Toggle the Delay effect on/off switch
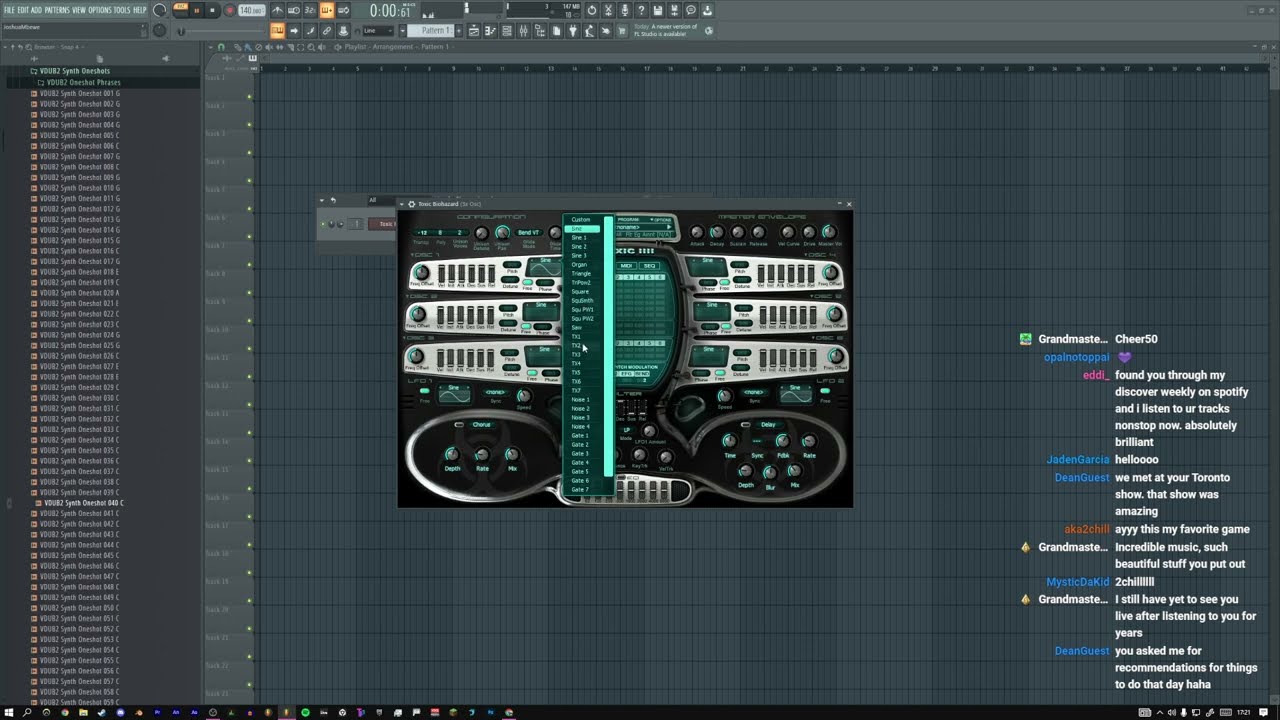This screenshot has width=1280, height=720. [x=745, y=425]
